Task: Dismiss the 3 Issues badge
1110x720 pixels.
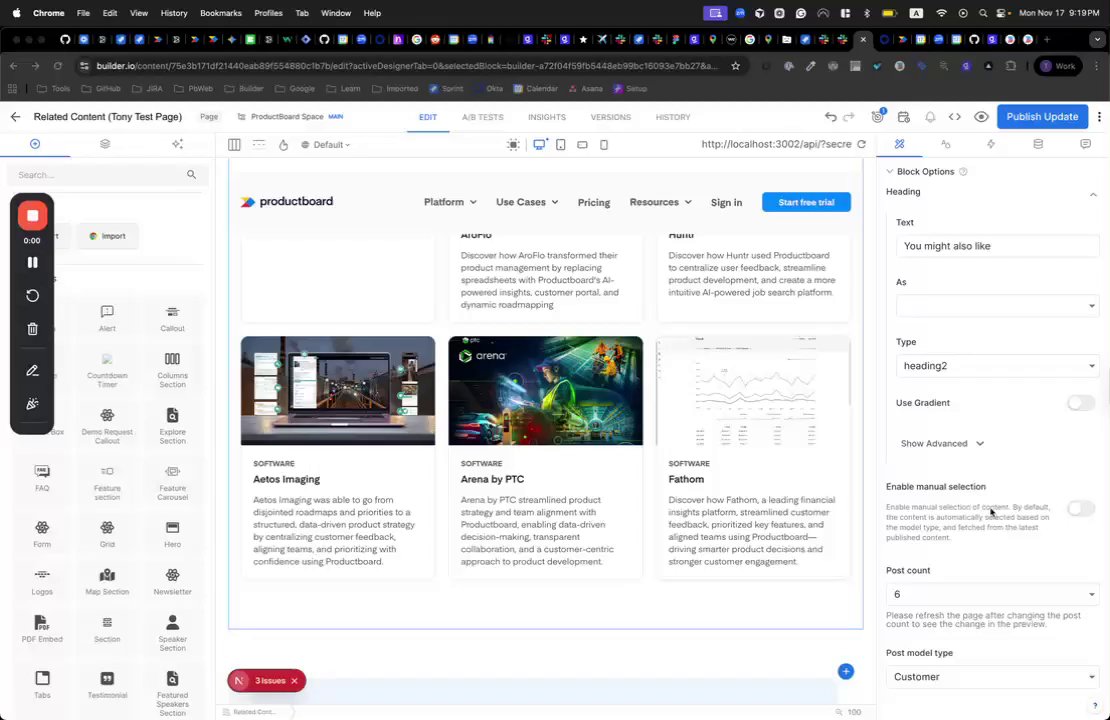Action: tap(294, 680)
